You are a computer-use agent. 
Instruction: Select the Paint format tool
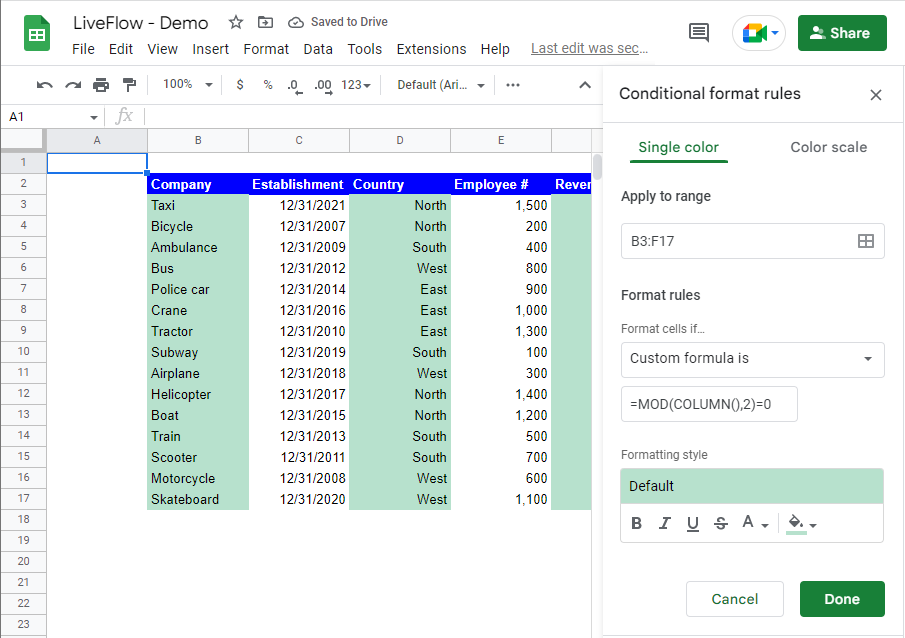(x=130, y=85)
